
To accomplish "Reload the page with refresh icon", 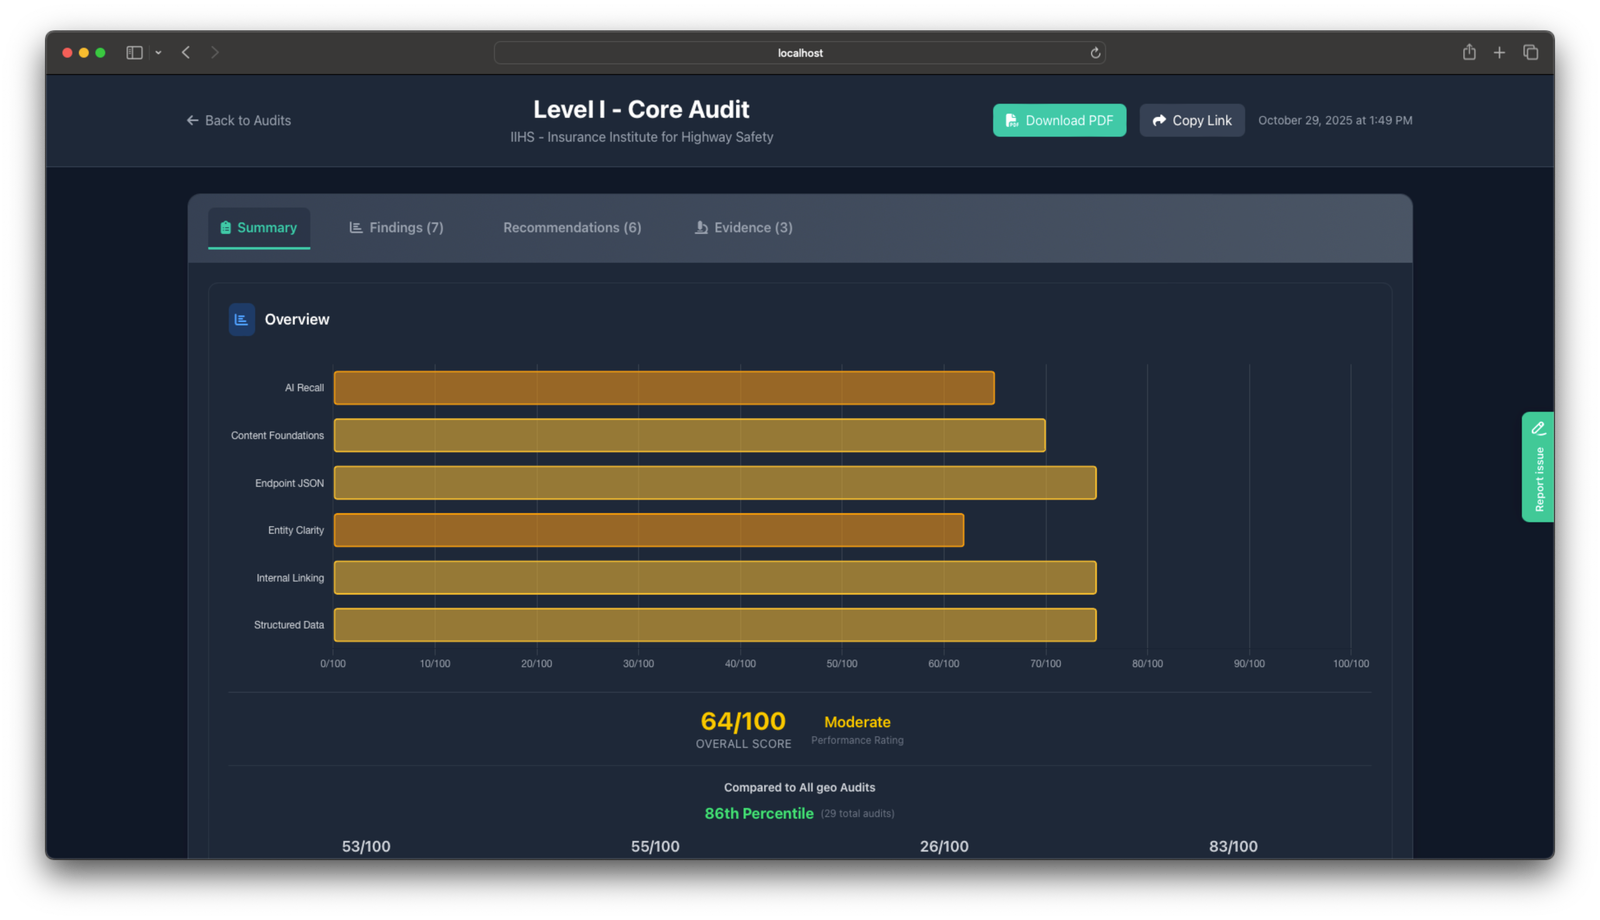I will pyautogui.click(x=1095, y=53).
